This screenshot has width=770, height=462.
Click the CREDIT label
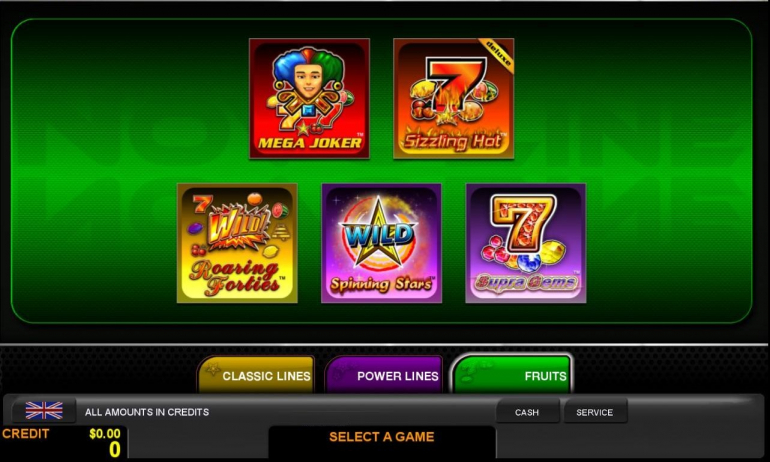click(x=26, y=434)
